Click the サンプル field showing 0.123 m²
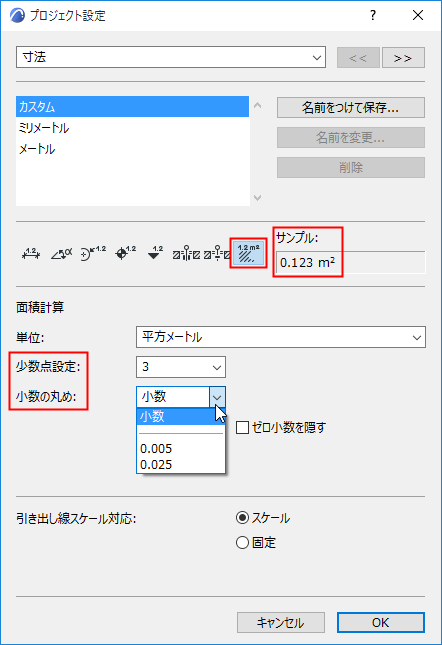Image resolution: width=442 pixels, height=645 pixels. pyautogui.click(x=351, y=262)
